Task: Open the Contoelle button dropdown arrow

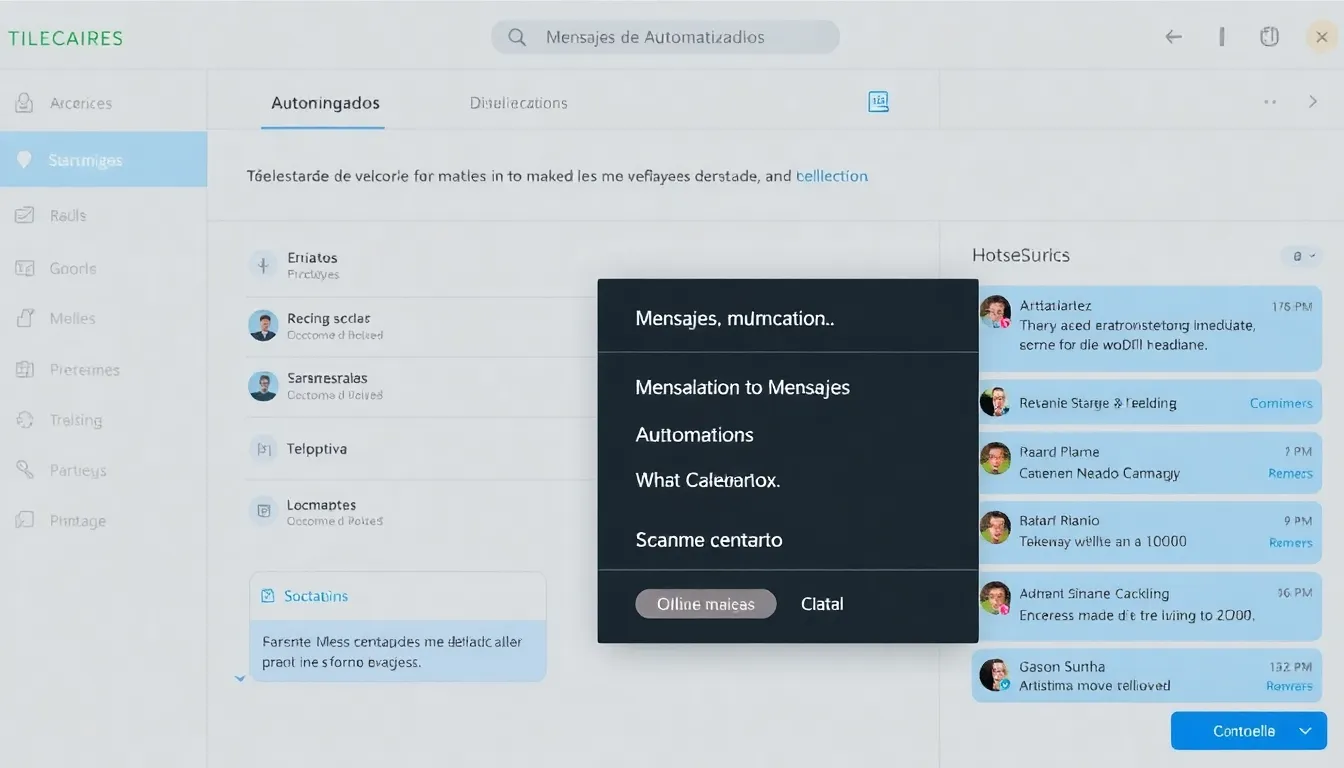Action: click(x=1305, y=731)
